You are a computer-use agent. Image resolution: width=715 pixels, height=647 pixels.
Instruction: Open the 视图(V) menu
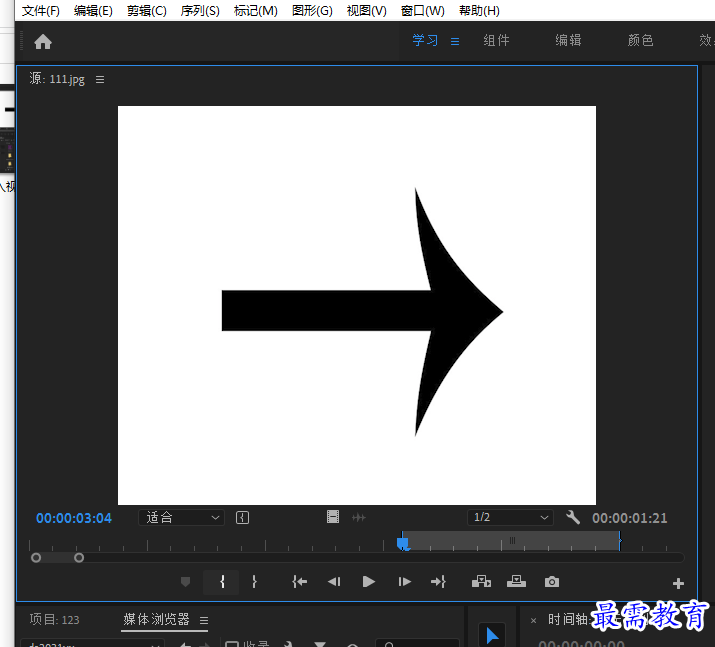[x=366, y=10]
